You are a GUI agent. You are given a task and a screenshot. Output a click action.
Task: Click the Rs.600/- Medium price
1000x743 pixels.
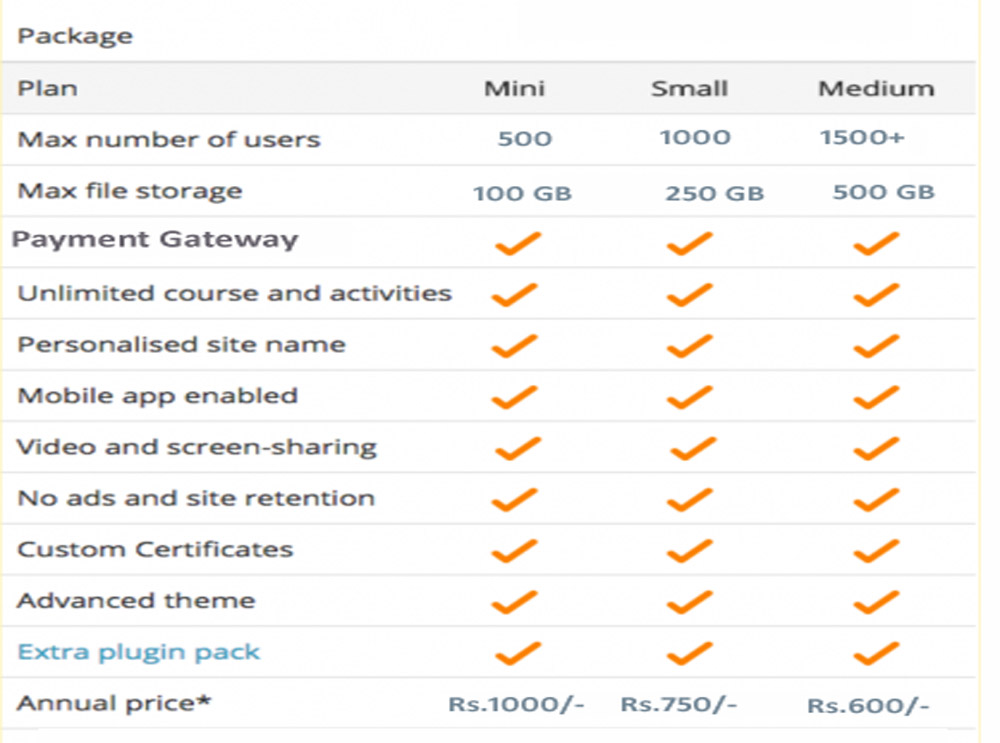point(868,706)
